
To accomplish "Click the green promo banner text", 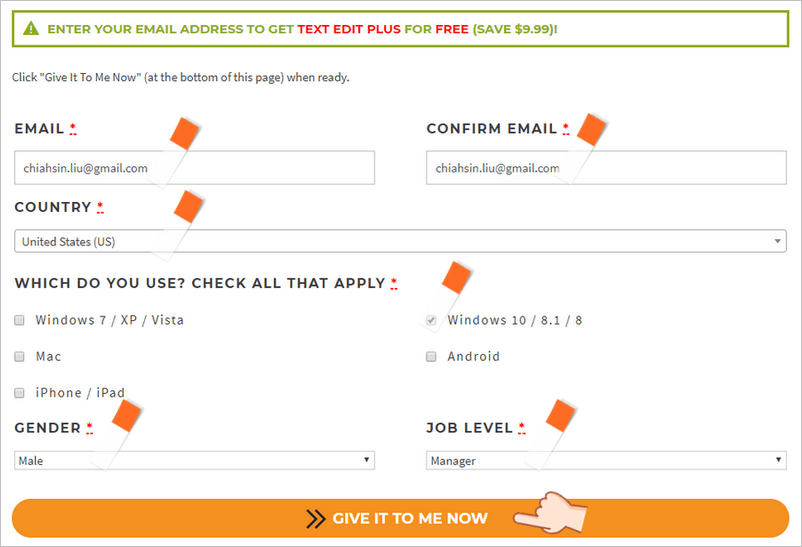I will 302,29.
